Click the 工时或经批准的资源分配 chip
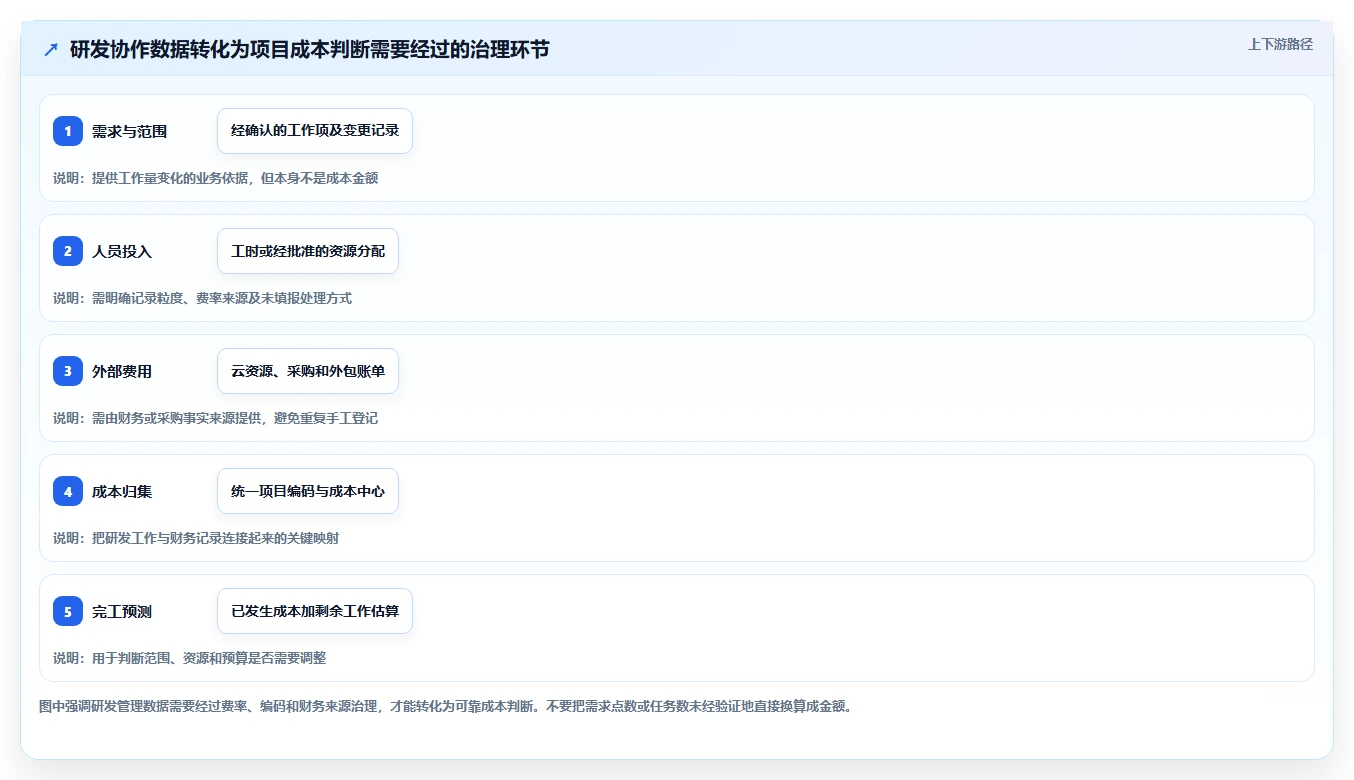 pos(308,251)
